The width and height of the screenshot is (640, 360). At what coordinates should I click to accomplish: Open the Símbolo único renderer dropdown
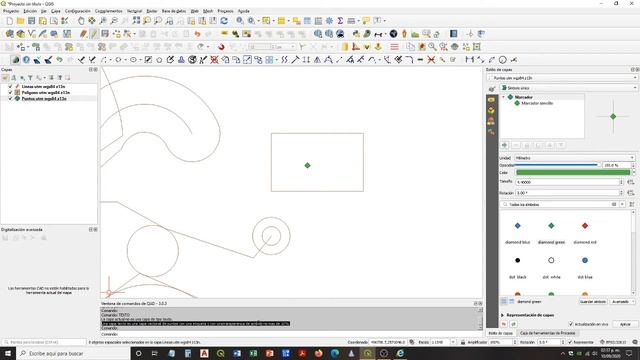pyautogui.click(x=569, y=88)
